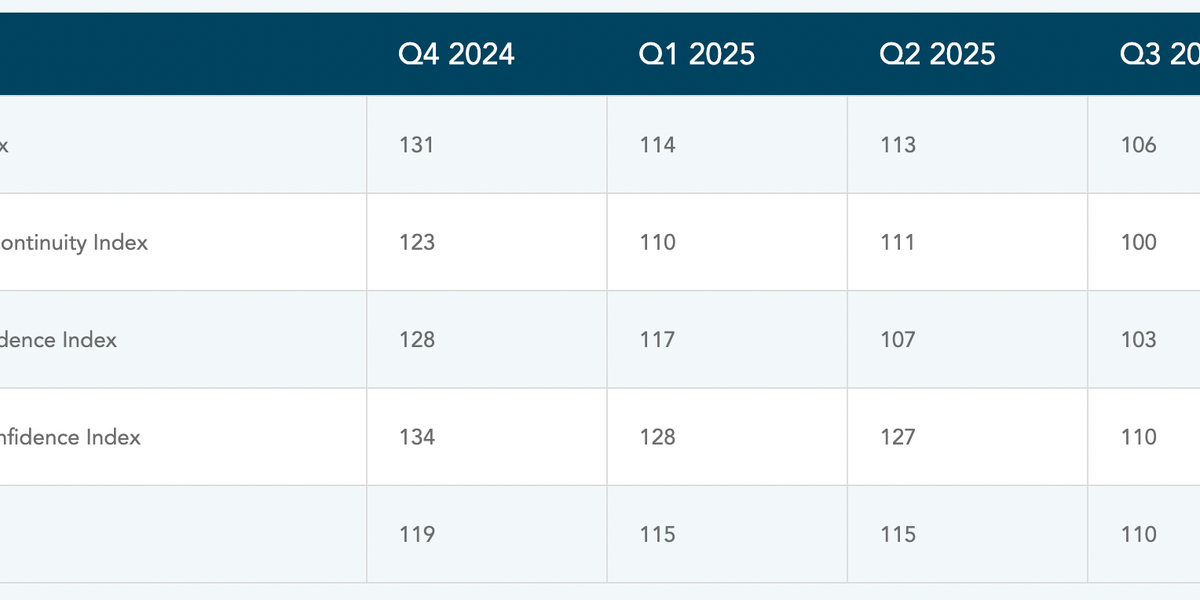
Task: Click the cell with value 106
Action: click(1139, 145)
